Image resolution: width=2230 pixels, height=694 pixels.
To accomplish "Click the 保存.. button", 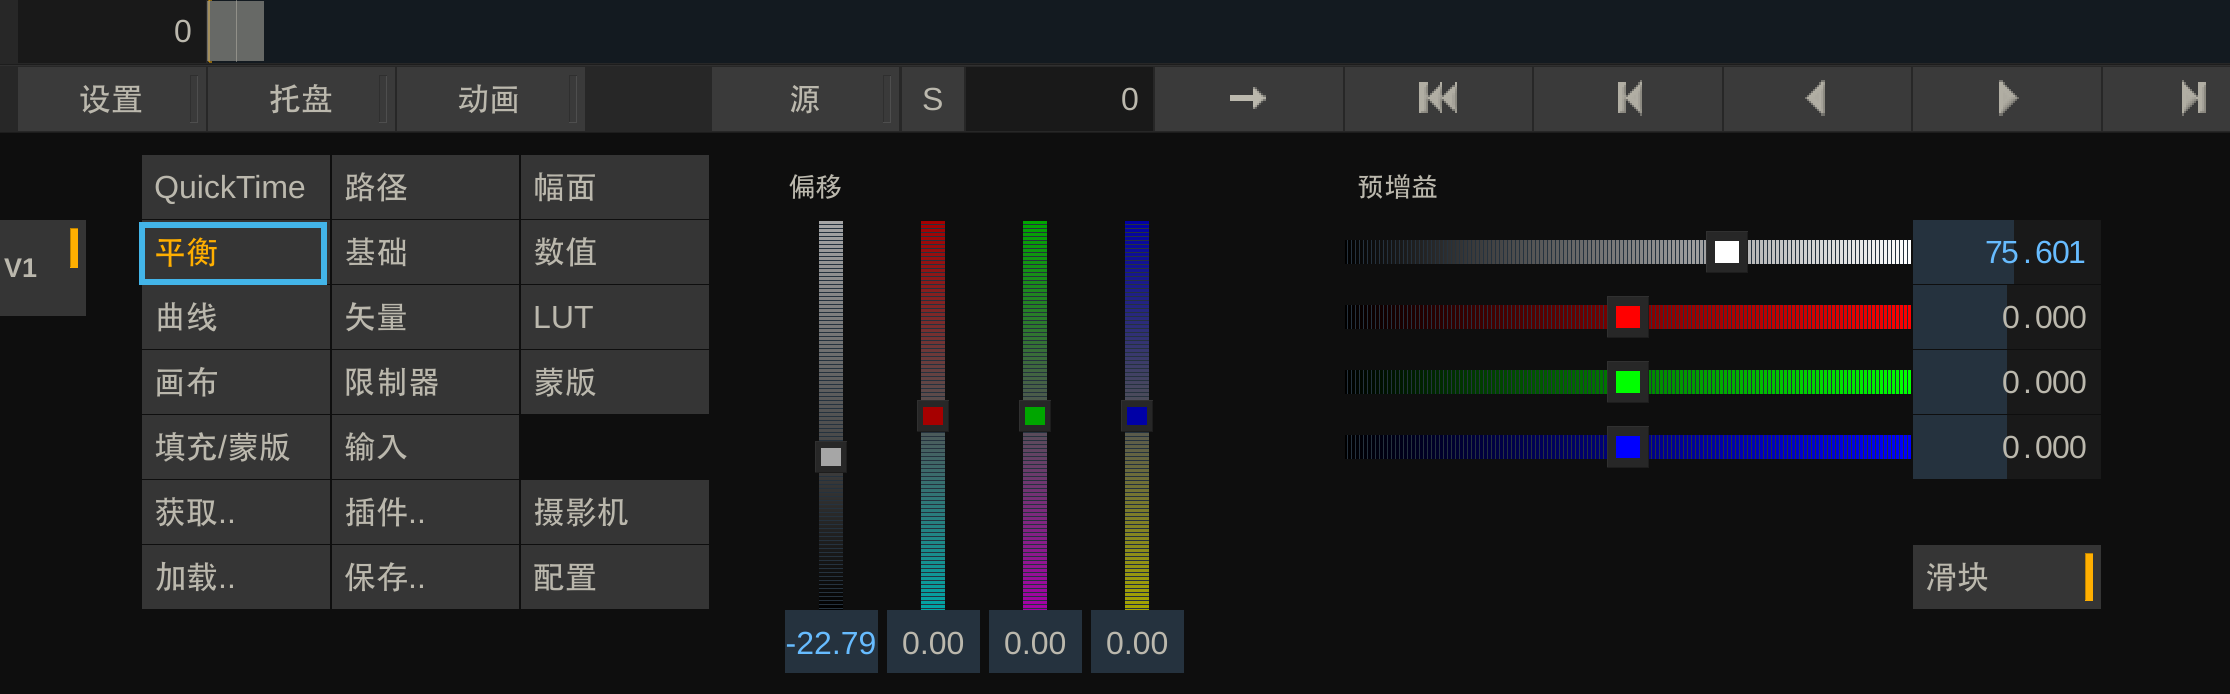I will (x=425, y=577).
